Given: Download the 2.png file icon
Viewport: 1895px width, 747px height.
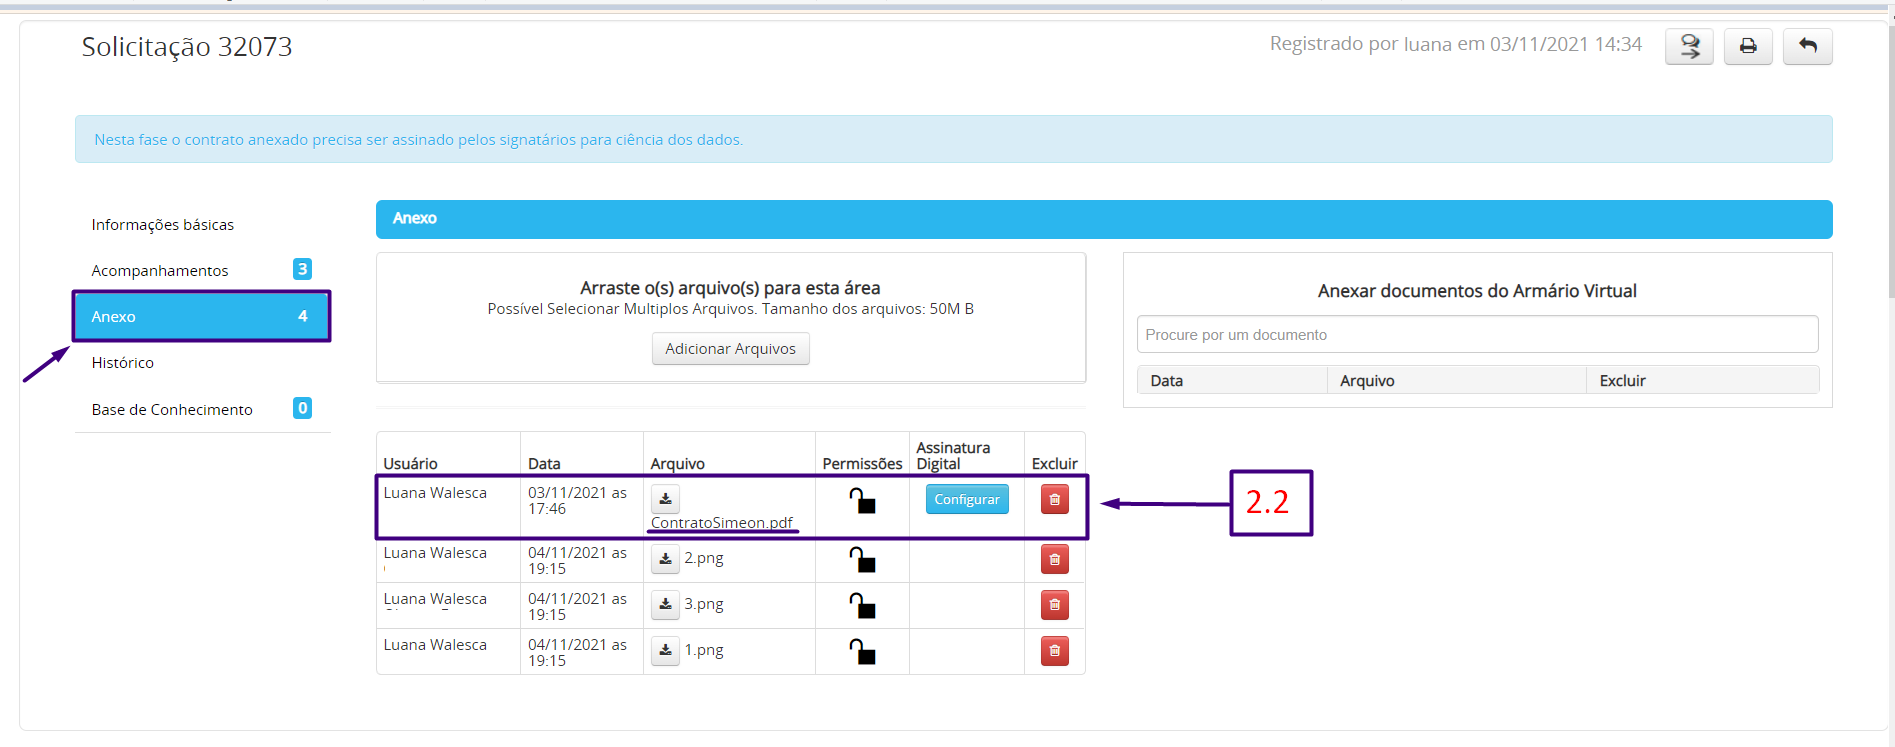Looking at the screenshot, I should point(665,559).
